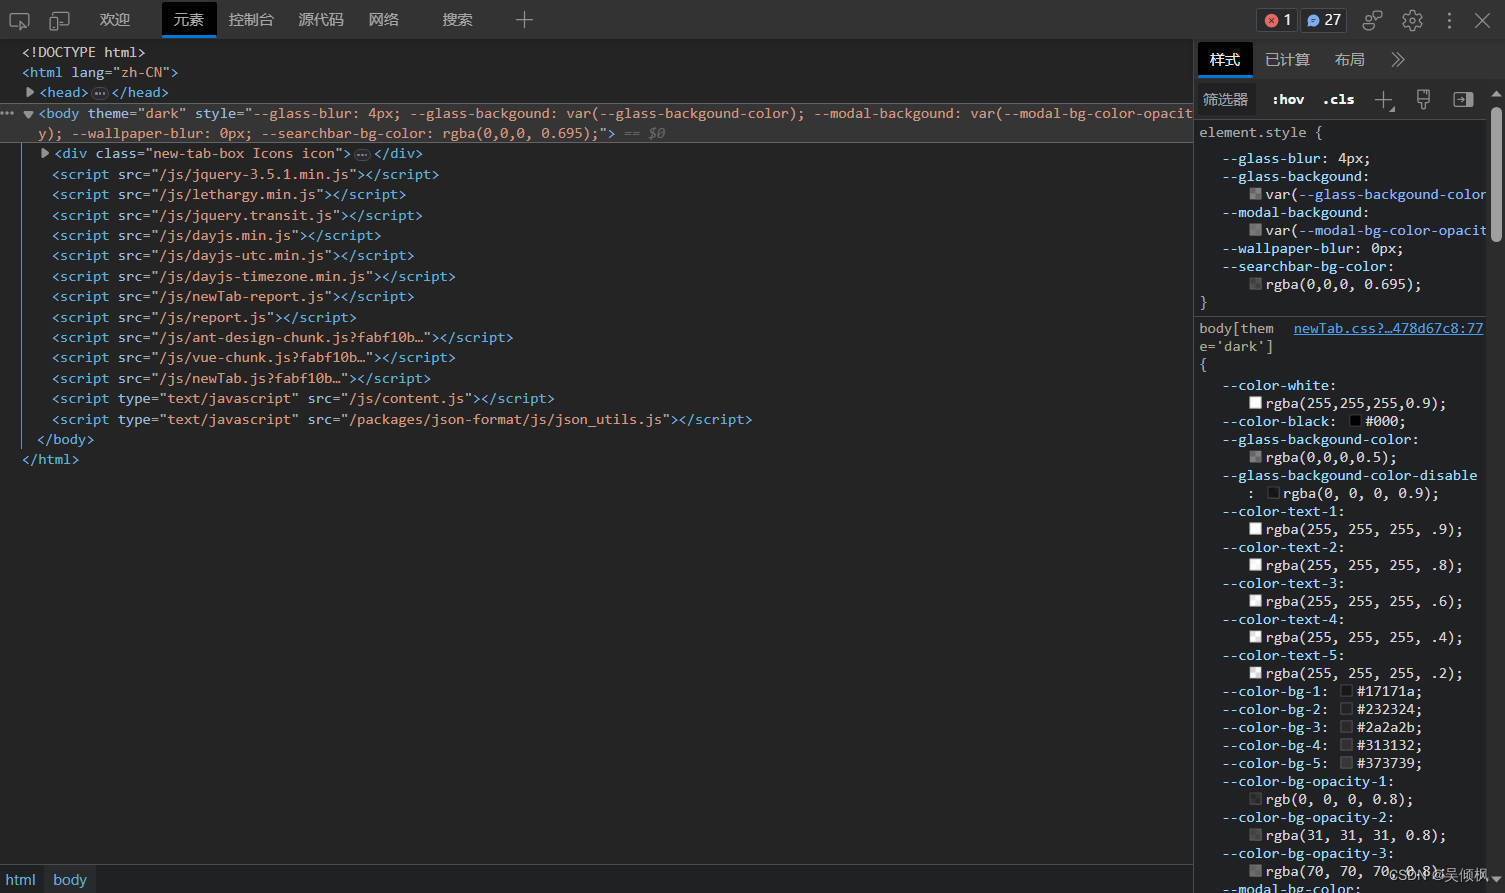Toggle device emulation toolbar icon
This screenshot has width=1505, height=893.
coord(60,20)
